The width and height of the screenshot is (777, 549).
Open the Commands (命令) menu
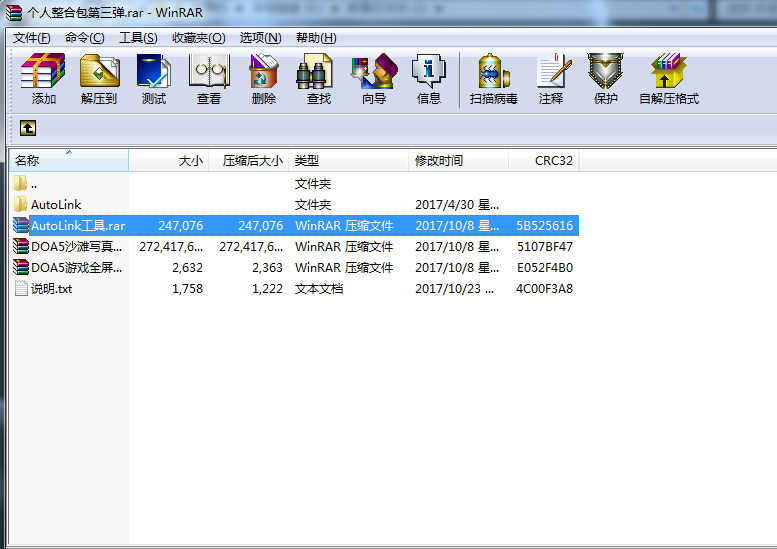coord(84,38)
